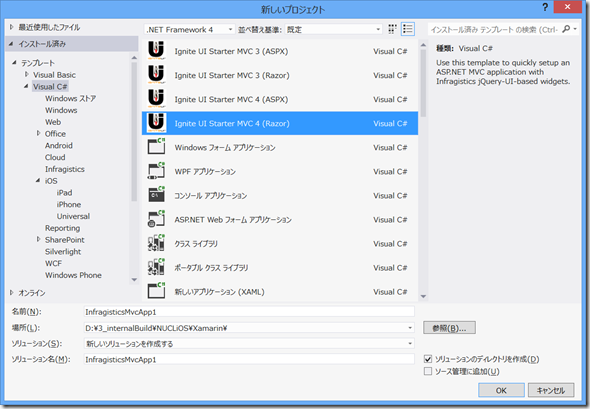
Task: Select the iPhone category
Action: coord(69,204)
